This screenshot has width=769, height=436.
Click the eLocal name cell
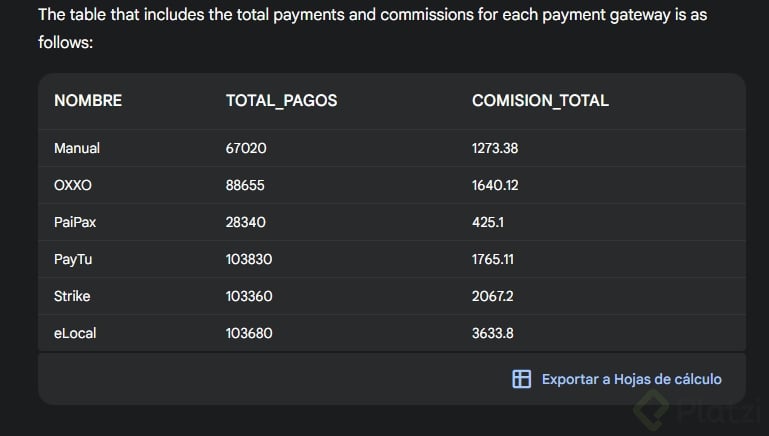point(75,333)
